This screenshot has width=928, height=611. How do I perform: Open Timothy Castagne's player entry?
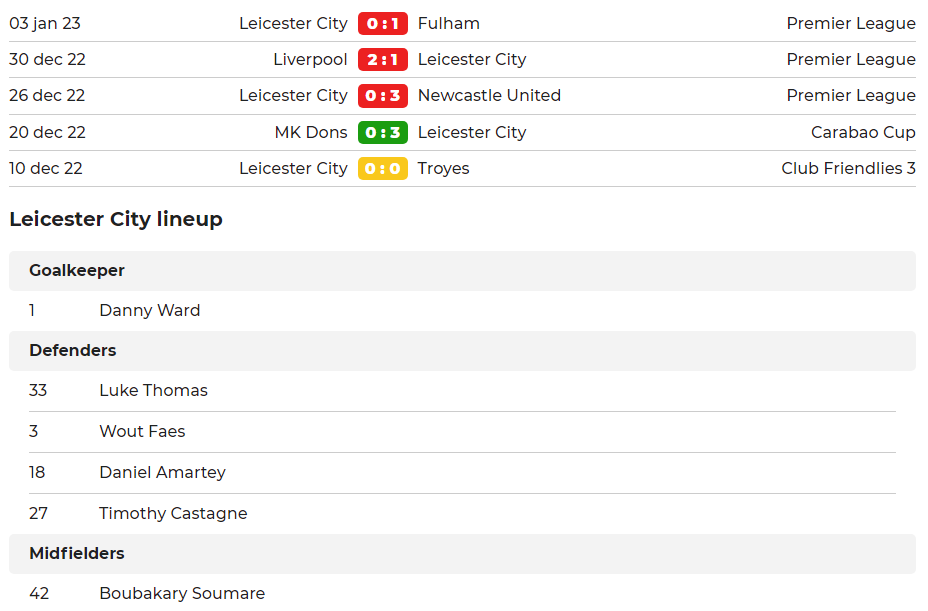tap(173, 513)
